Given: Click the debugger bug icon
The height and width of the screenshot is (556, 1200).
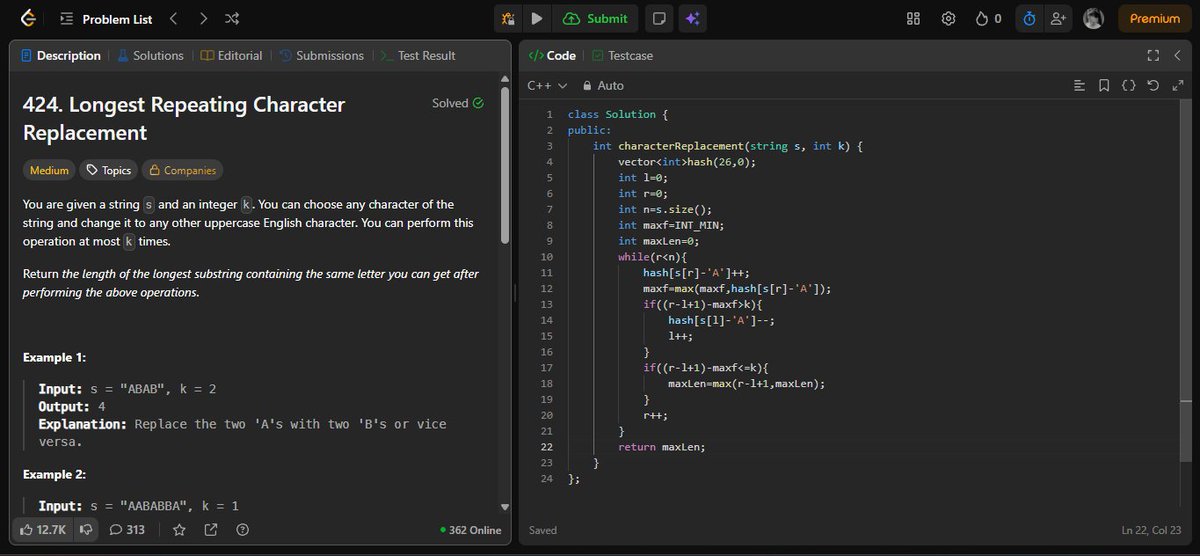Looking at the screenshot, I should click(508, 18).
